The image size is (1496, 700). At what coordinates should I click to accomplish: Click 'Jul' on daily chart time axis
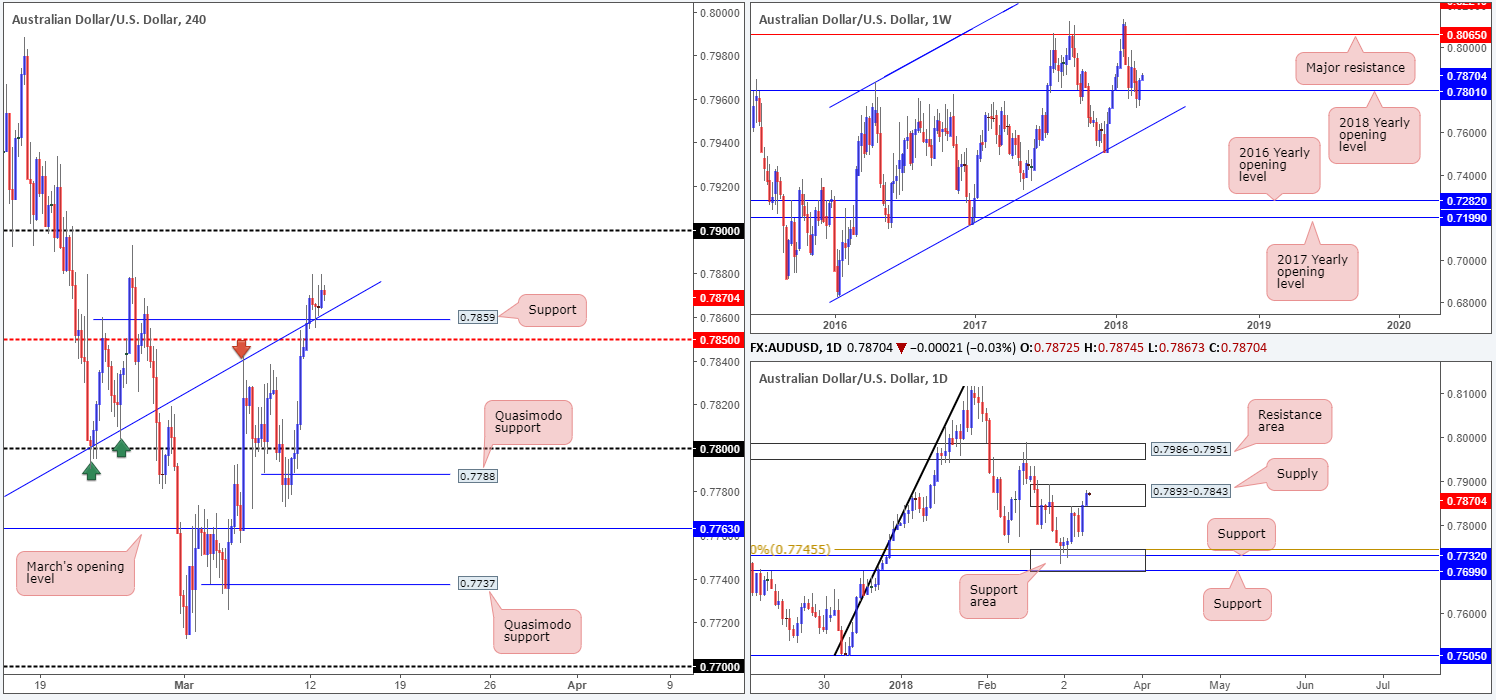(x=1383, y=686)
